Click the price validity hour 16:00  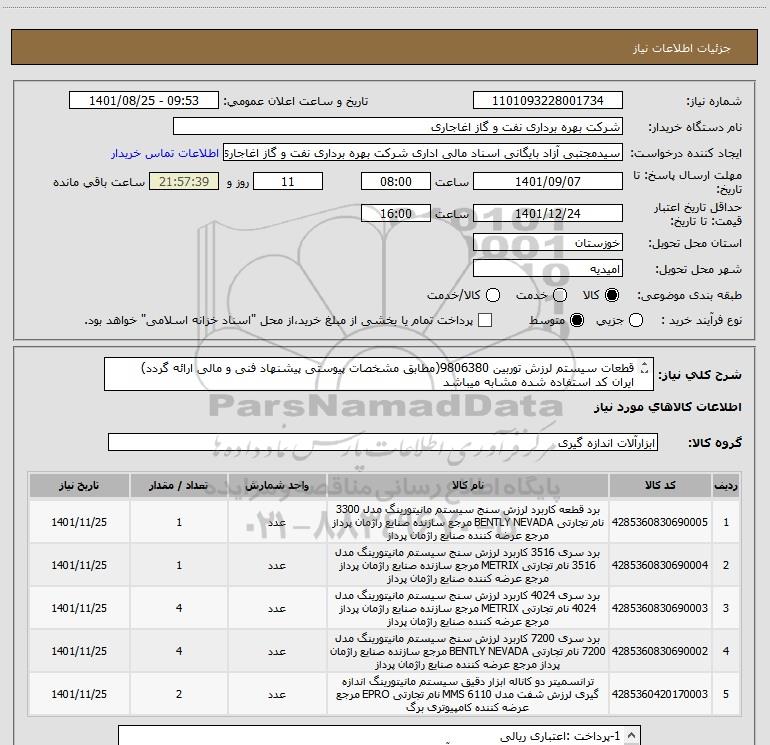coord(396,213)
